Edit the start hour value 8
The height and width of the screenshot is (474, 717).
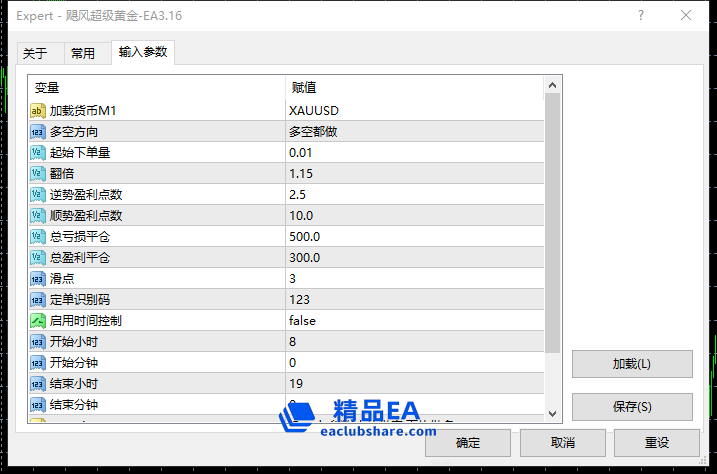click(415, 342)
